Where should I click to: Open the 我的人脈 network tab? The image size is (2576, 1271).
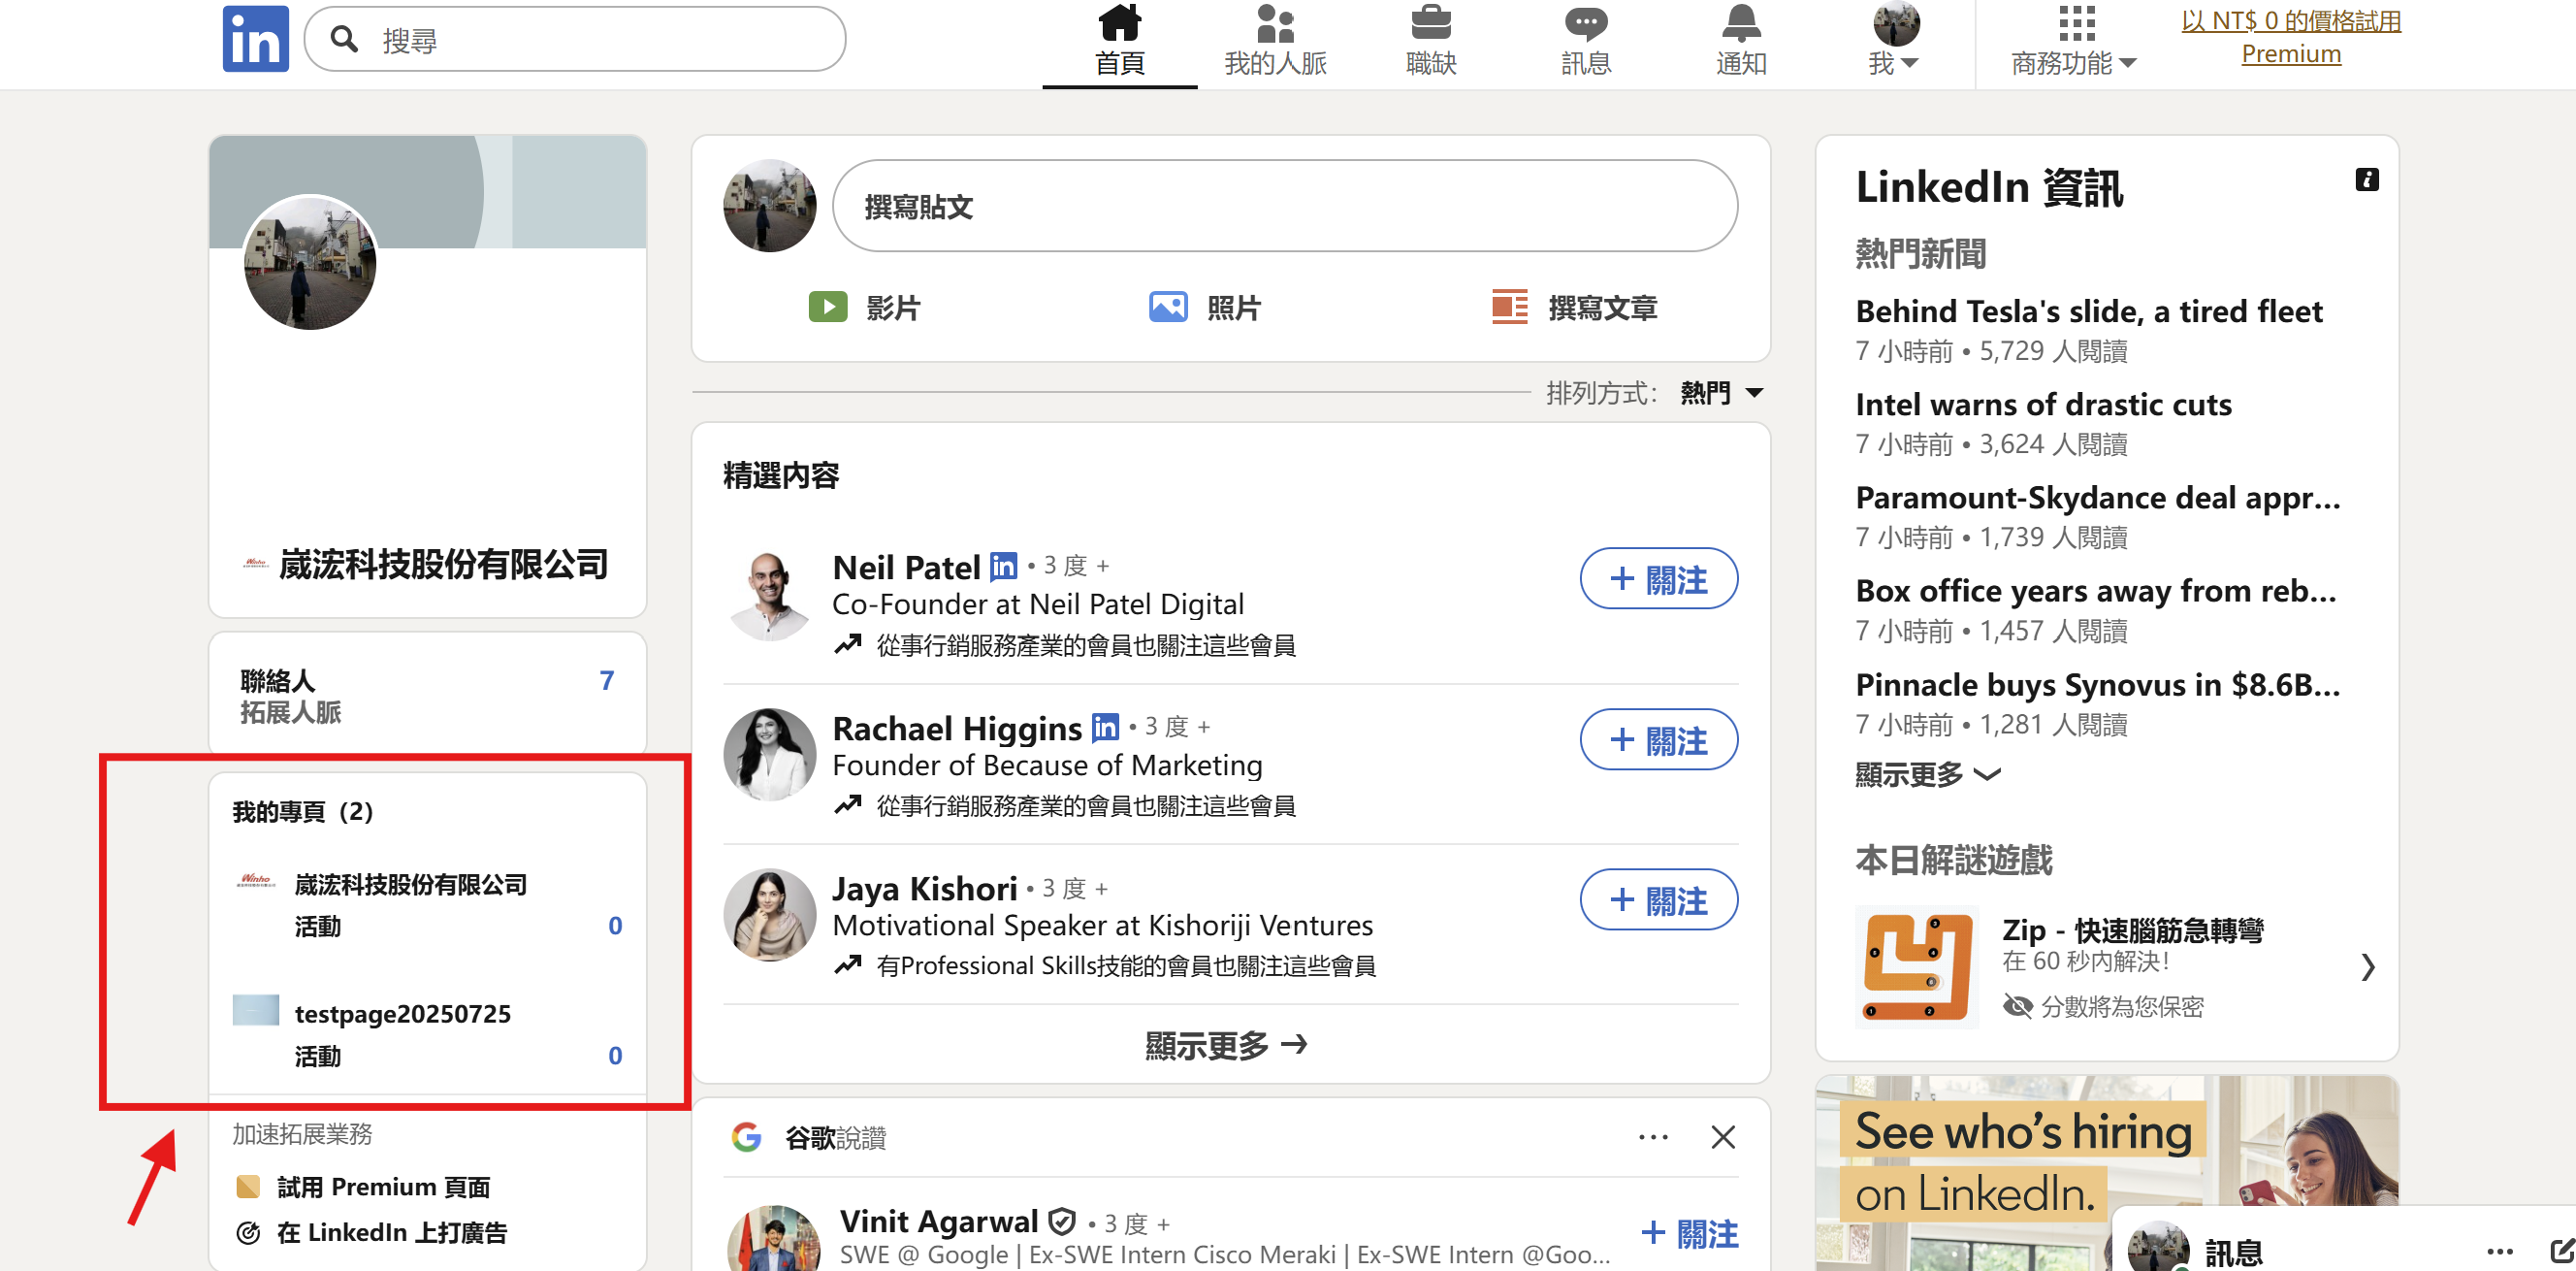click(x=1275, y=40)
